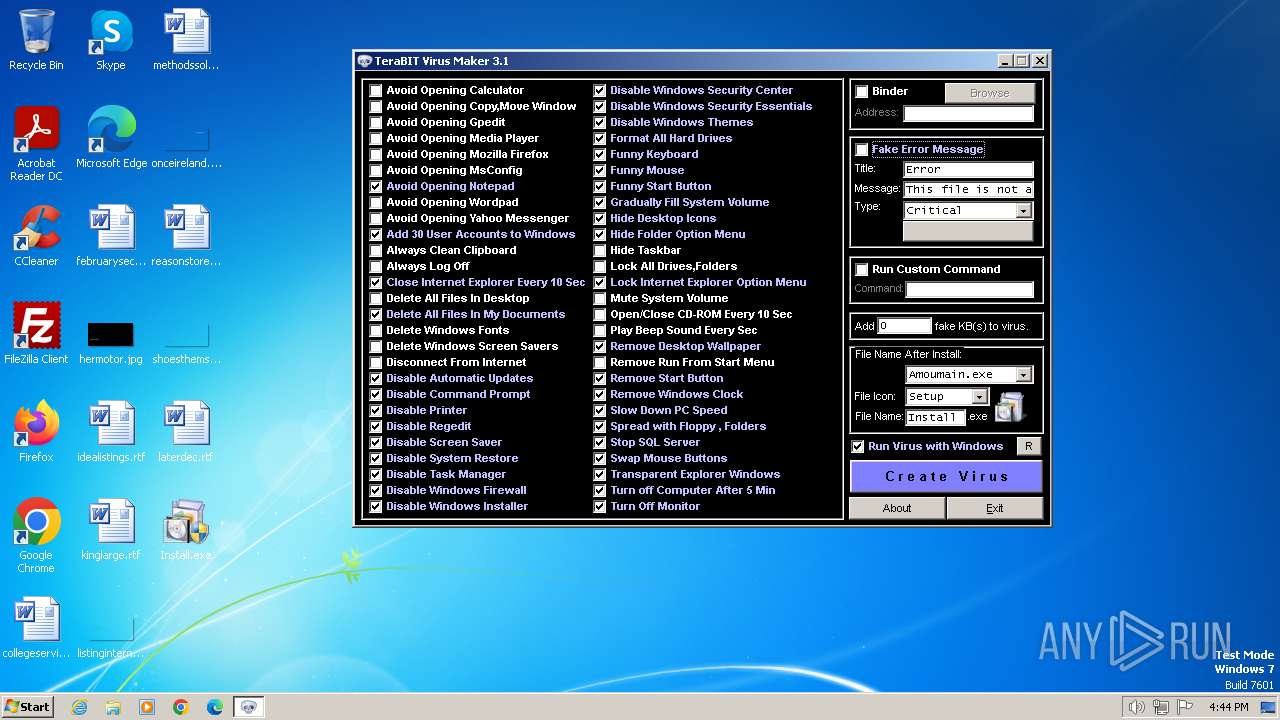Click the error Message text field
The width and height of the screenshot is (1280, 720).
[x=968, y=189]
